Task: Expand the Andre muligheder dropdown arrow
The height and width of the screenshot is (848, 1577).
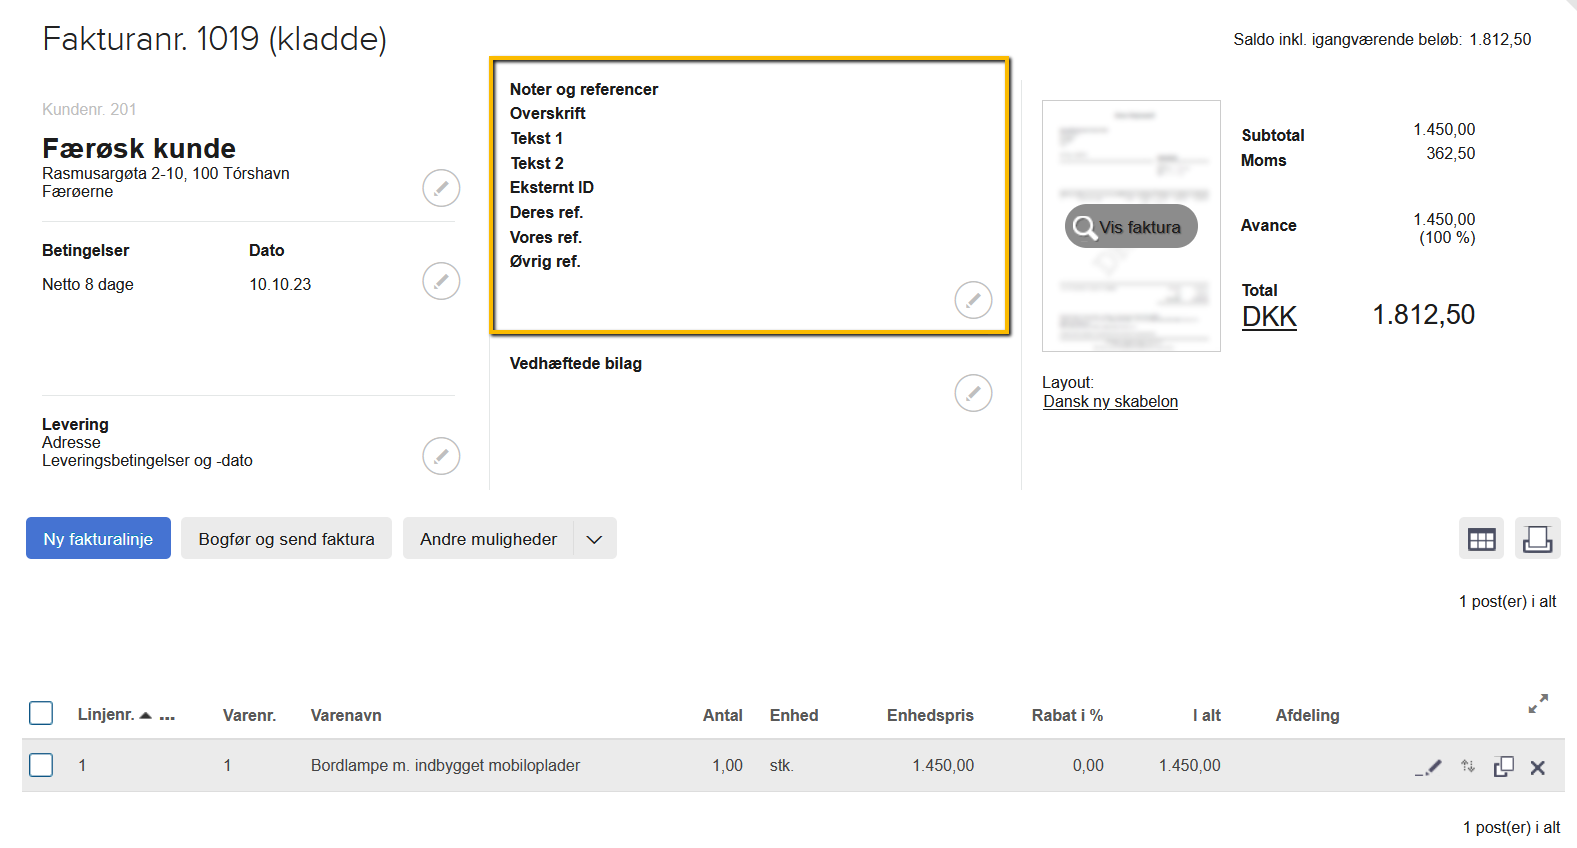Action: (594, 539)
